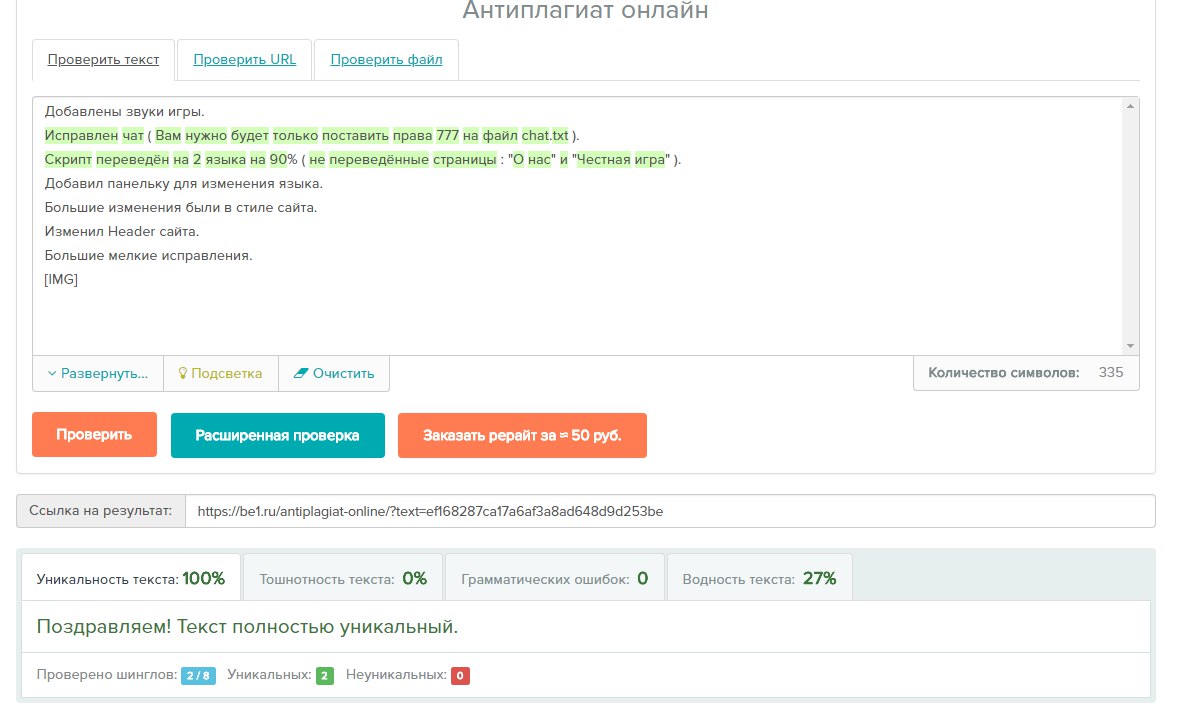Image resolution: width=1191 pixels, height=712 pixels.
Task: Order rewrite via Заказать рерайт button
Action: coord(522,435)
